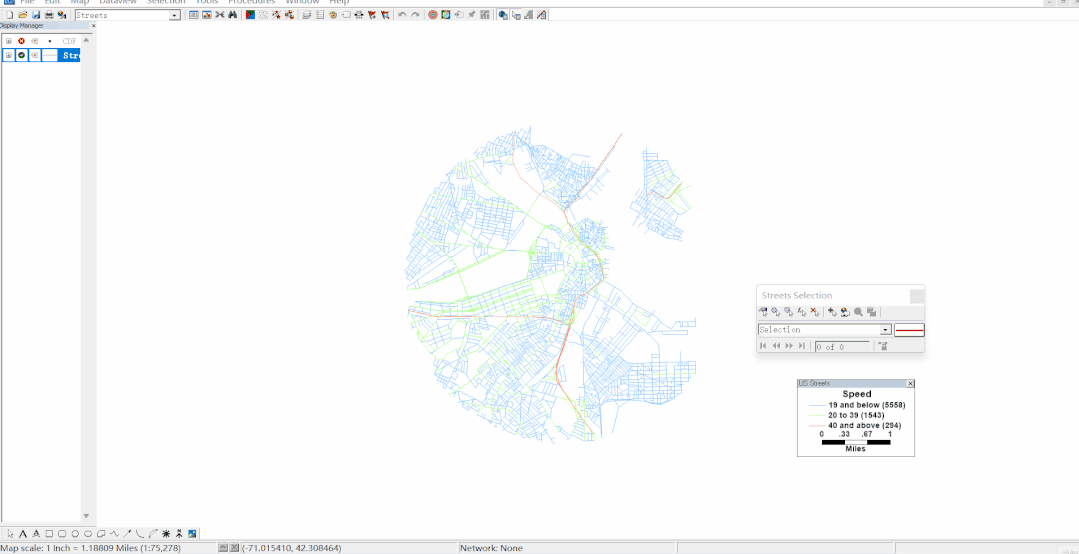The image size is (1079, 554).
Task: Open a file with the folder icon
Action: click(23, 14)
